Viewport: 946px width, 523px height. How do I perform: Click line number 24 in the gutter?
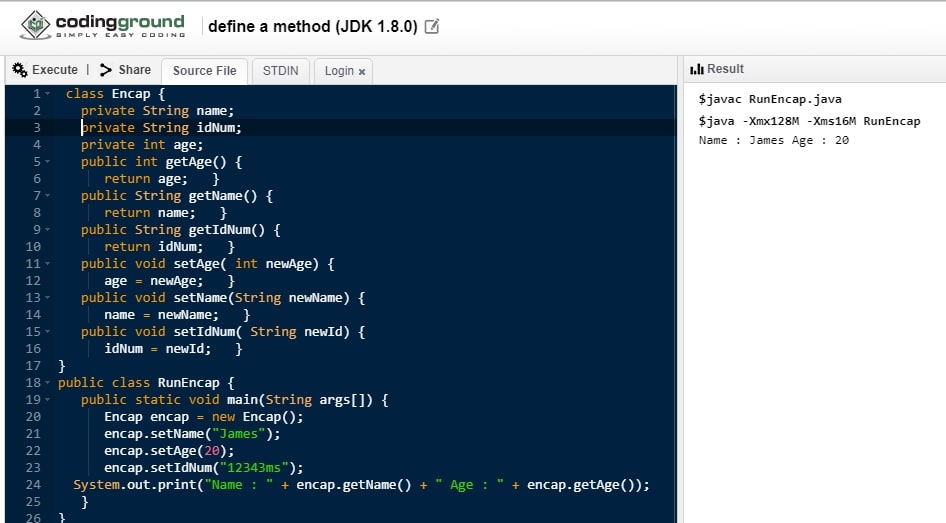33,485
